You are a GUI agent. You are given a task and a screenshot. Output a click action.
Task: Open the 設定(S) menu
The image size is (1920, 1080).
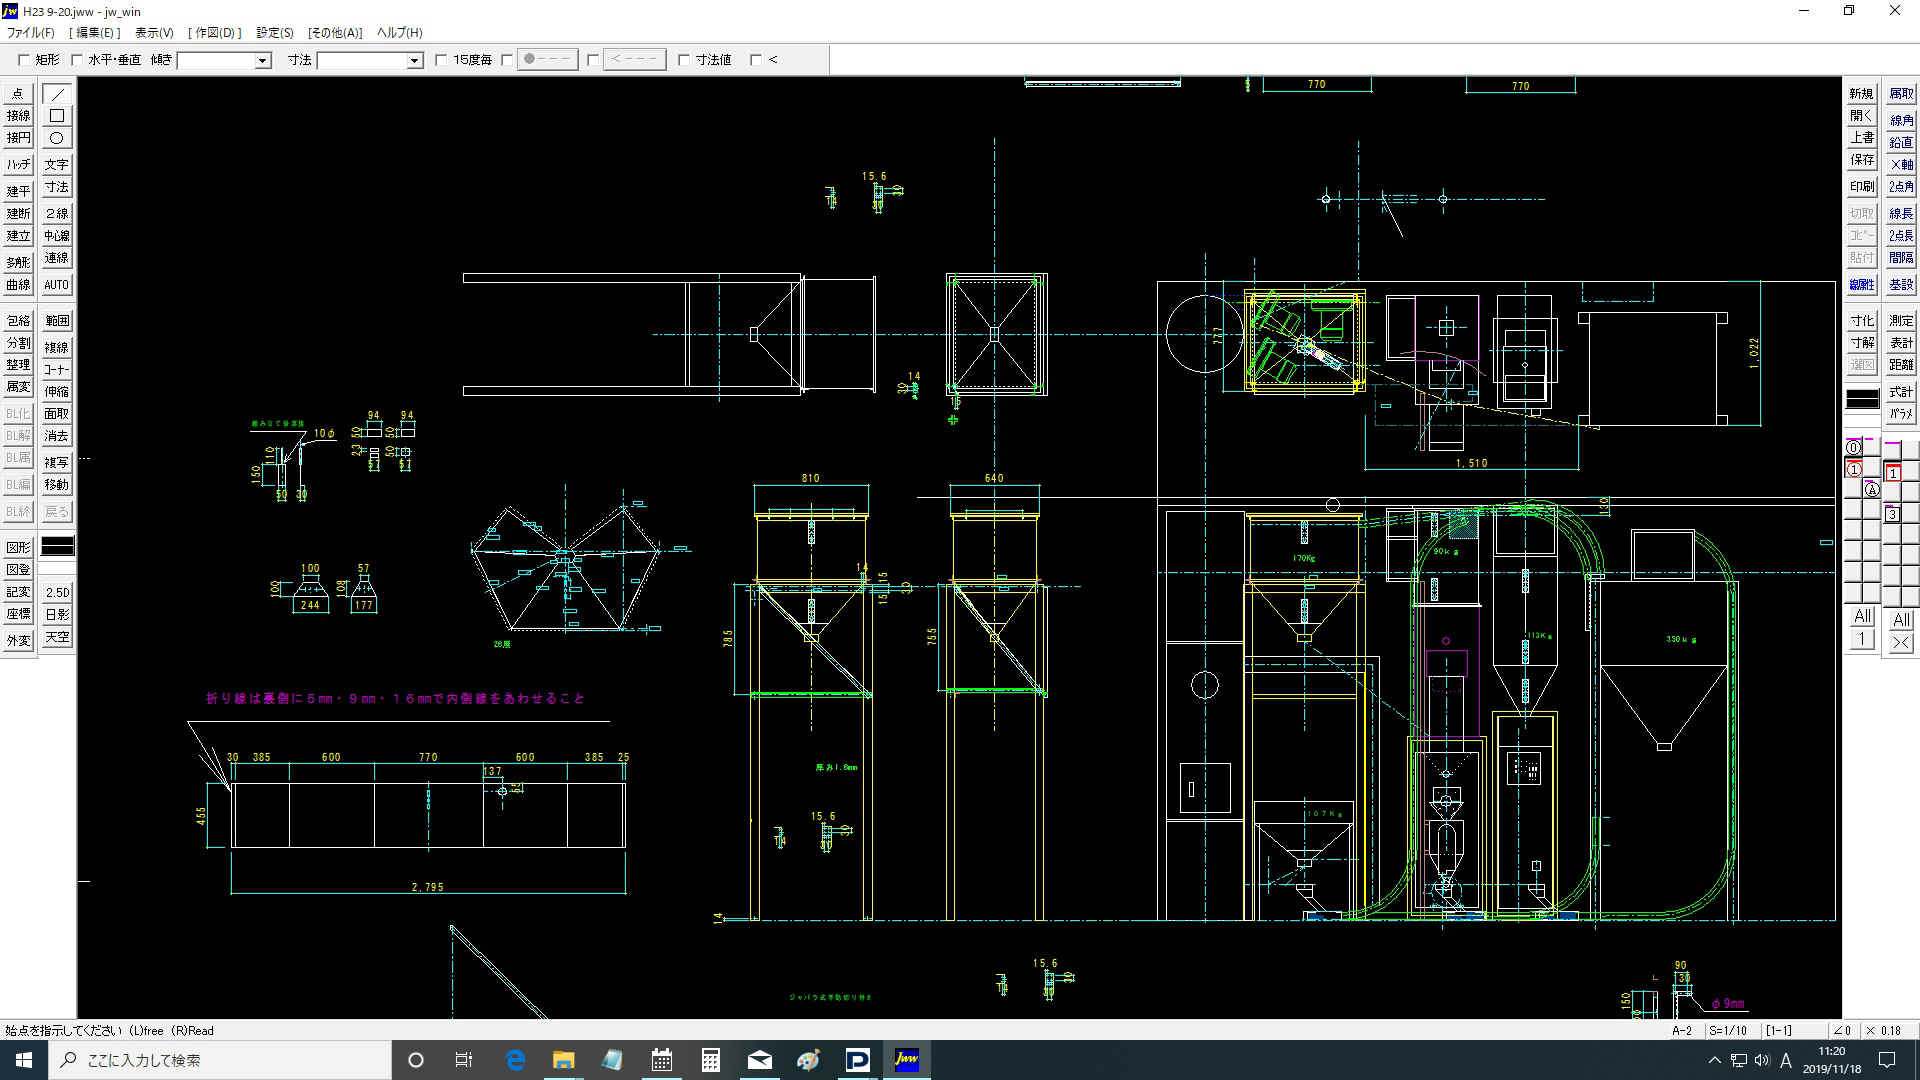coord(274,33)
